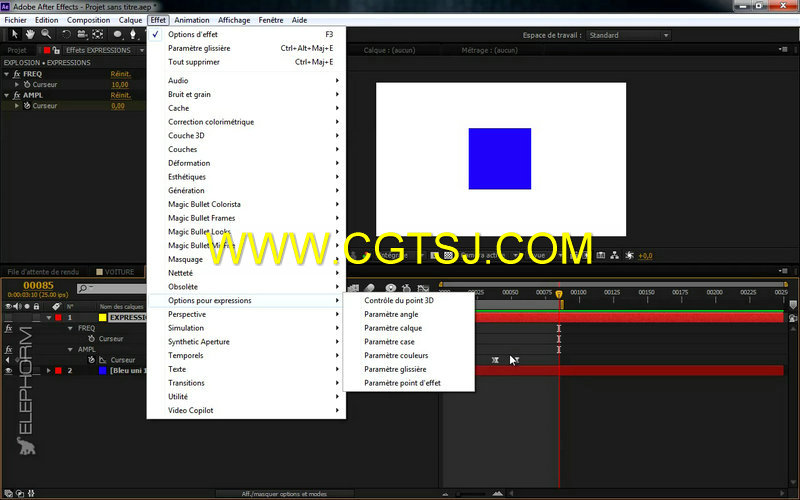
Task: Collapse FREQ group in timeline
Action: tap(70, 329)
